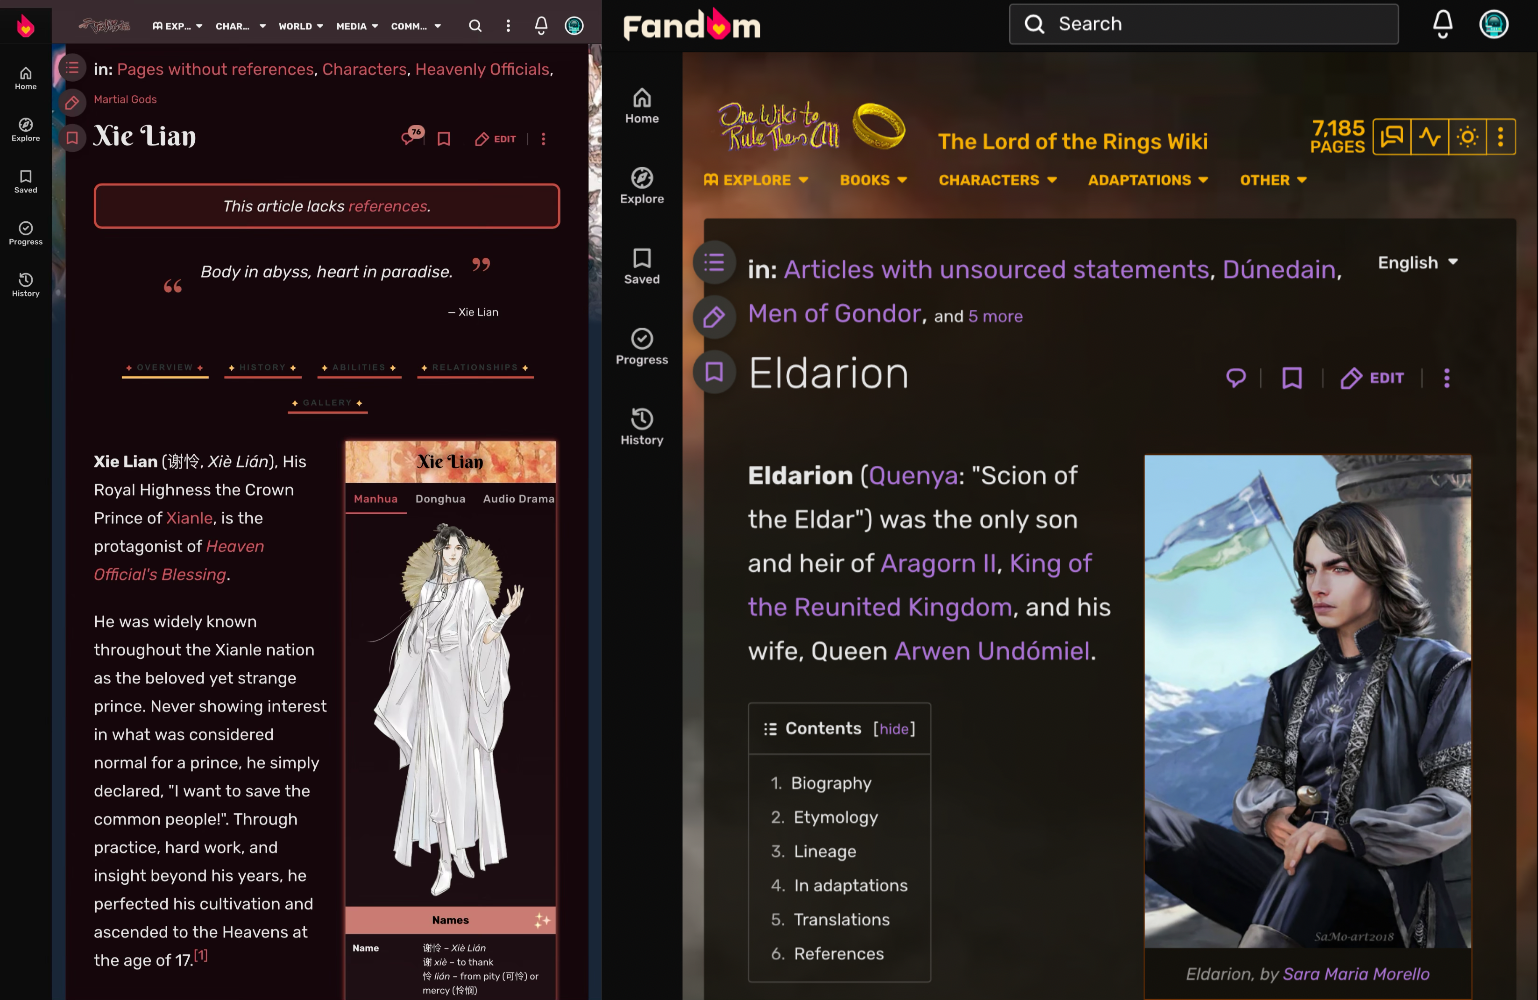Toggle light/dark theme sun icon

coord(1467,137)
